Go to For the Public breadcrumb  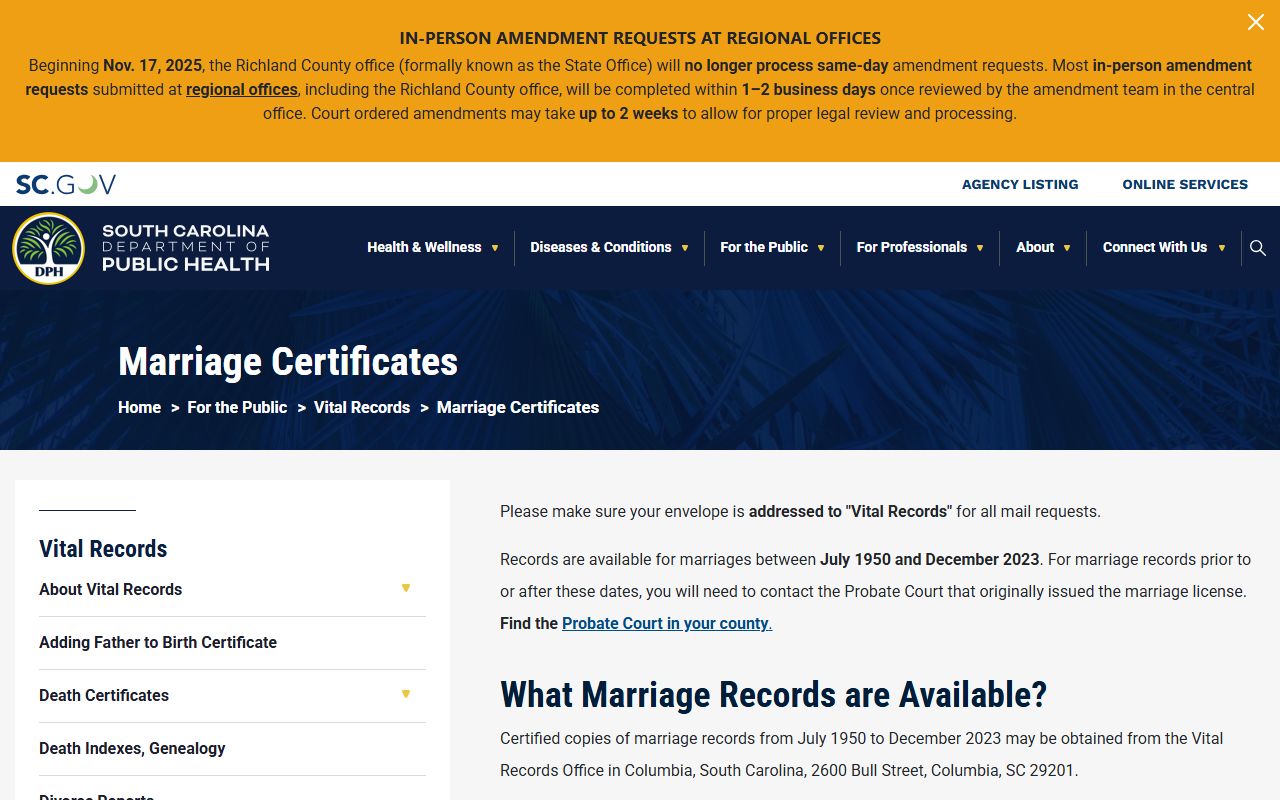(x=237, y=407)
